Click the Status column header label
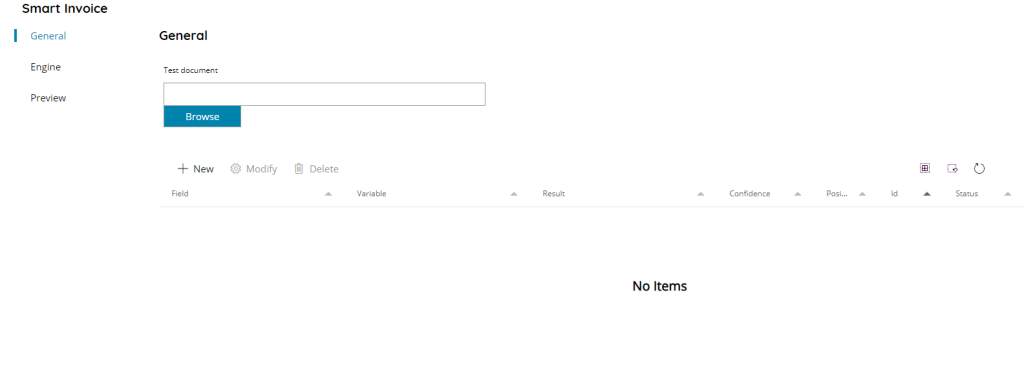1024x379 pixels. point(967,194)
